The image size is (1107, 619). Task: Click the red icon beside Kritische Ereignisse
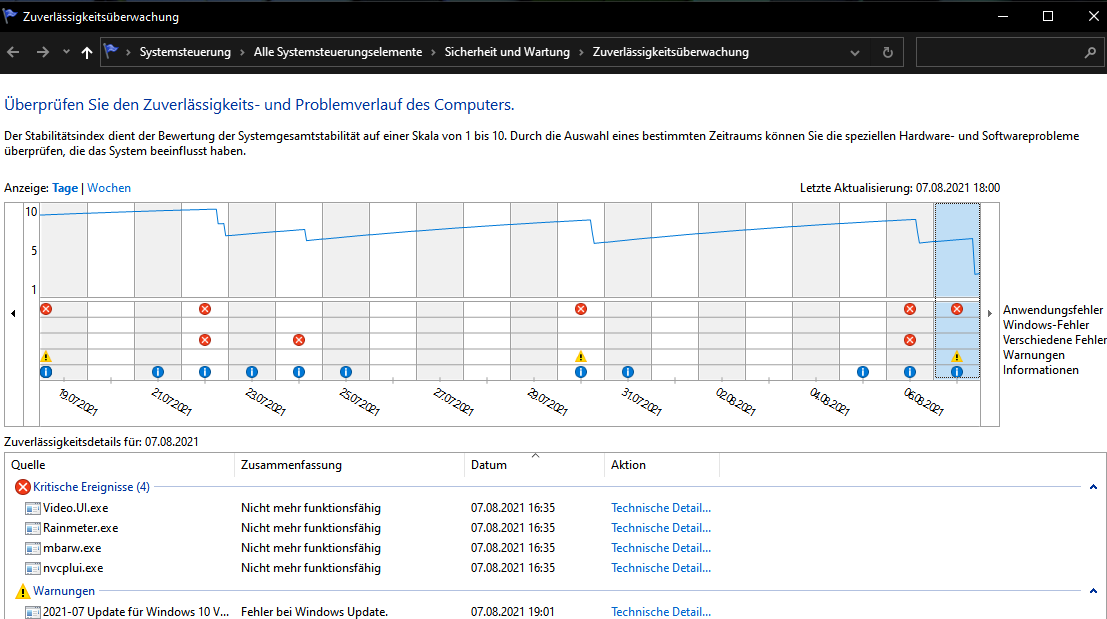click(x=23, y=487)
